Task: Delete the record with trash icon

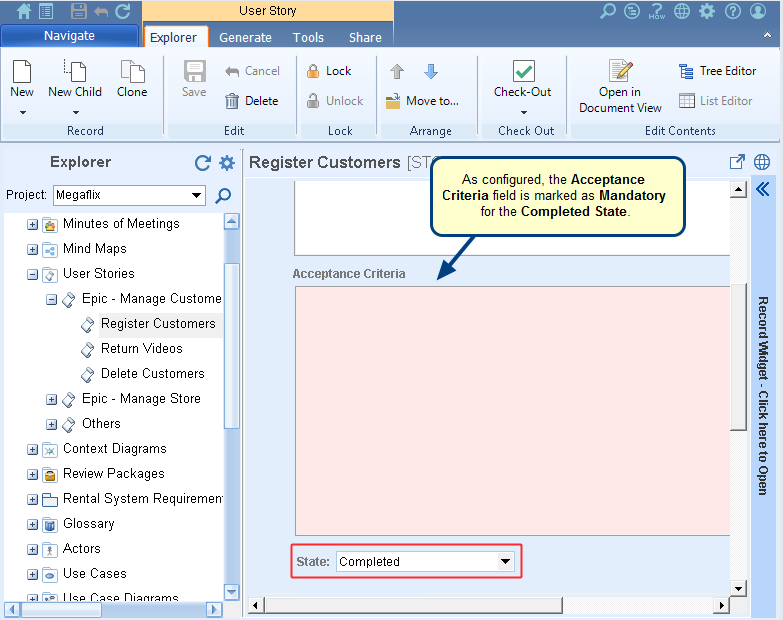Action: (251, 101)
